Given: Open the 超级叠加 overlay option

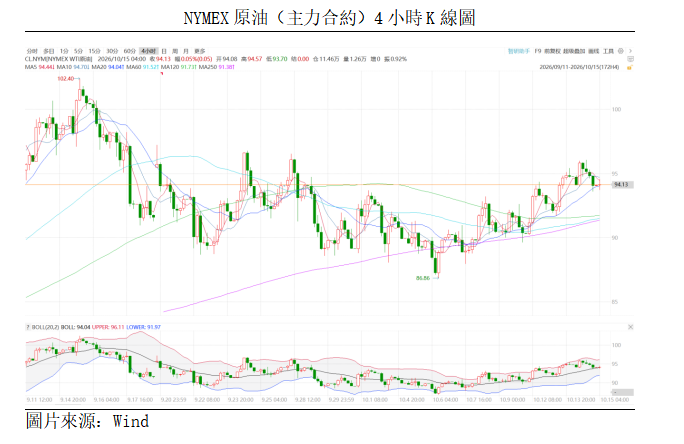Looking at the screenshot, I should pyautogui.click(x=574, y=51).
